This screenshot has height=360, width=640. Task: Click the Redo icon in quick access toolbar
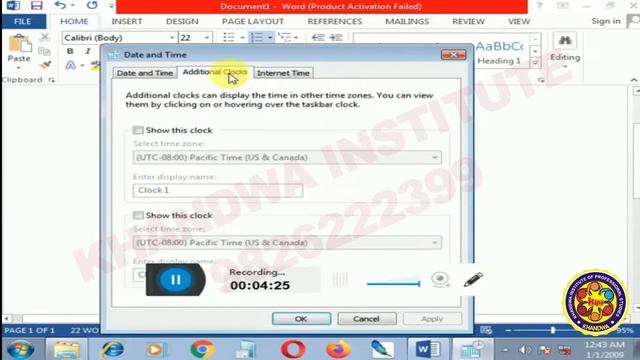click(92, 5)
